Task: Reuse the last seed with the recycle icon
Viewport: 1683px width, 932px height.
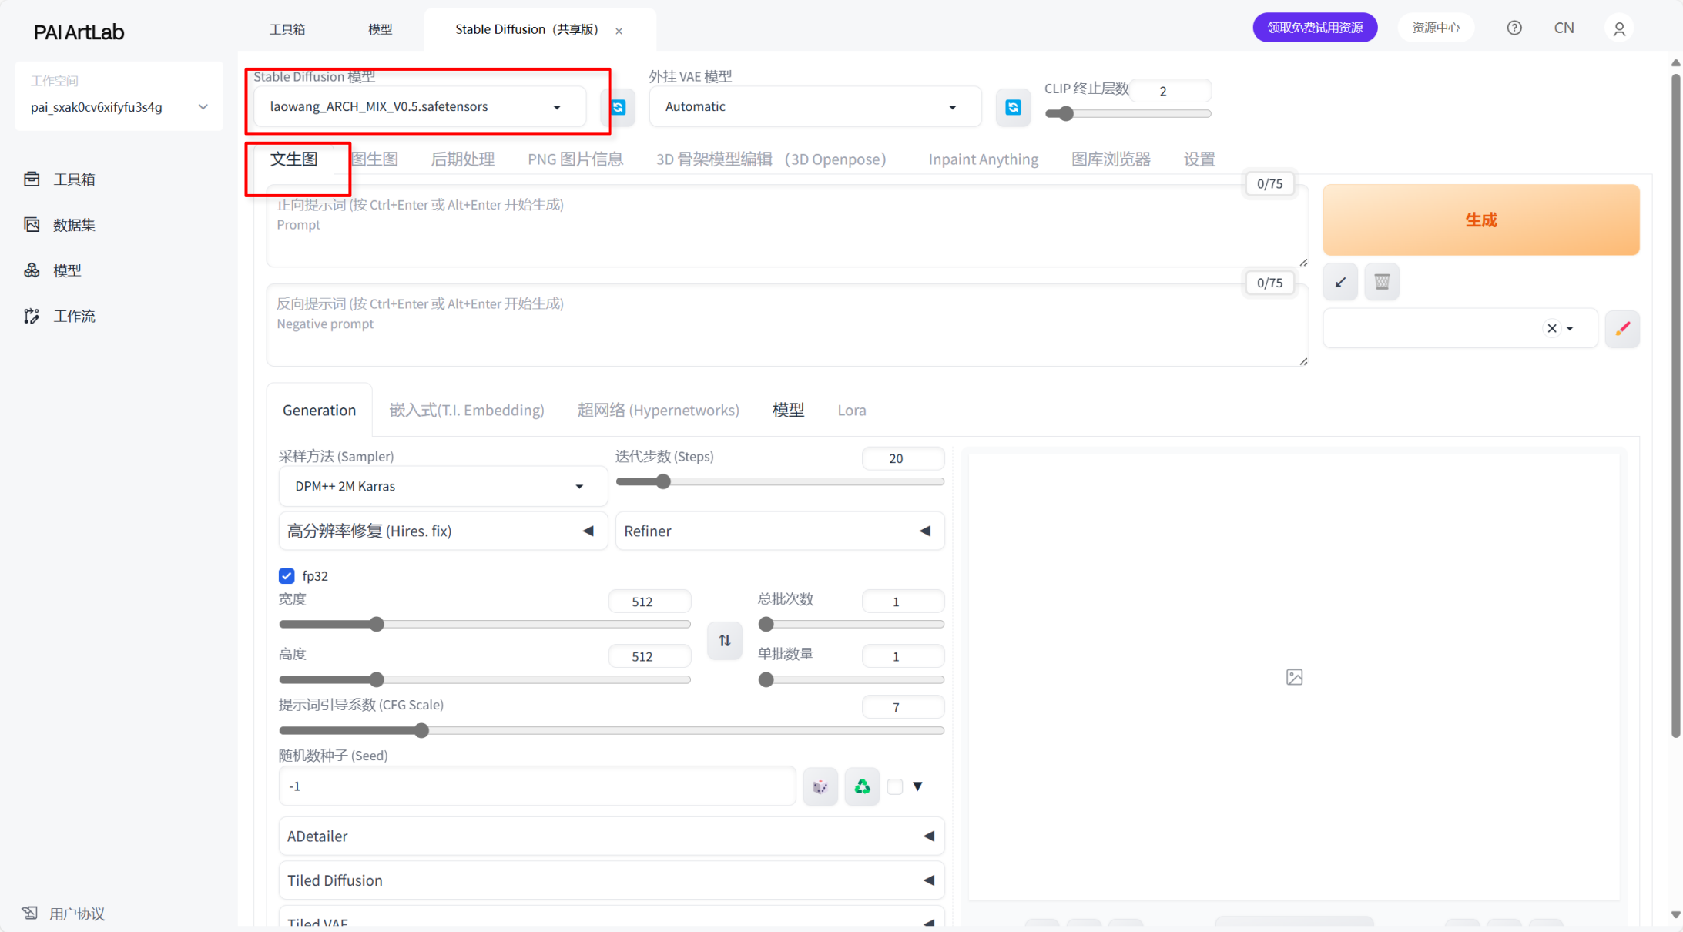Action: tap(862, 787)
